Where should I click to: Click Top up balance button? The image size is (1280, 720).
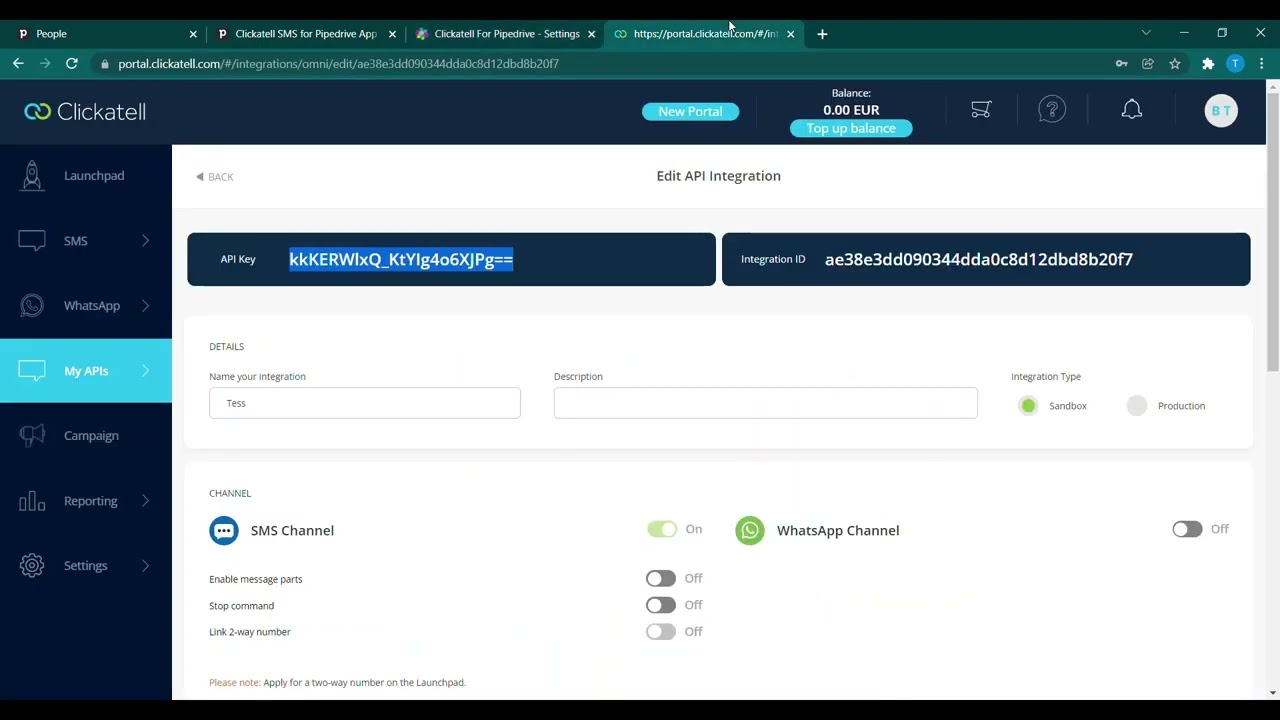coord(851,128)
